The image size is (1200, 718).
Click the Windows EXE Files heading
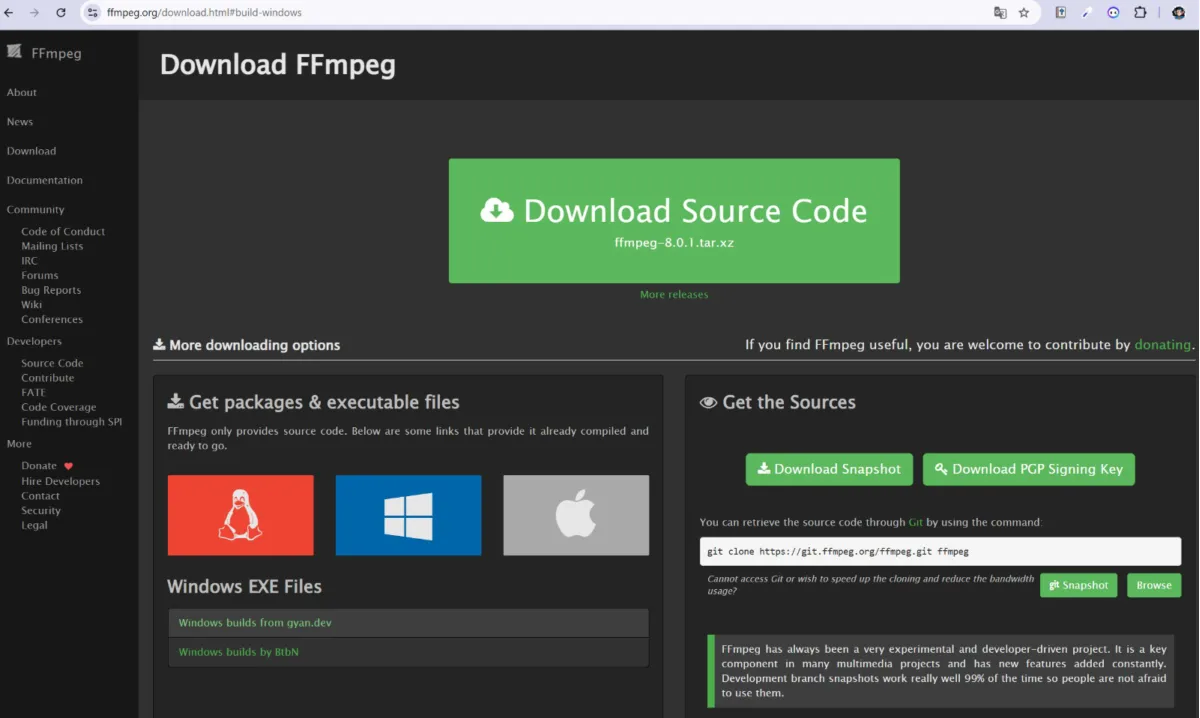point(244,586)
